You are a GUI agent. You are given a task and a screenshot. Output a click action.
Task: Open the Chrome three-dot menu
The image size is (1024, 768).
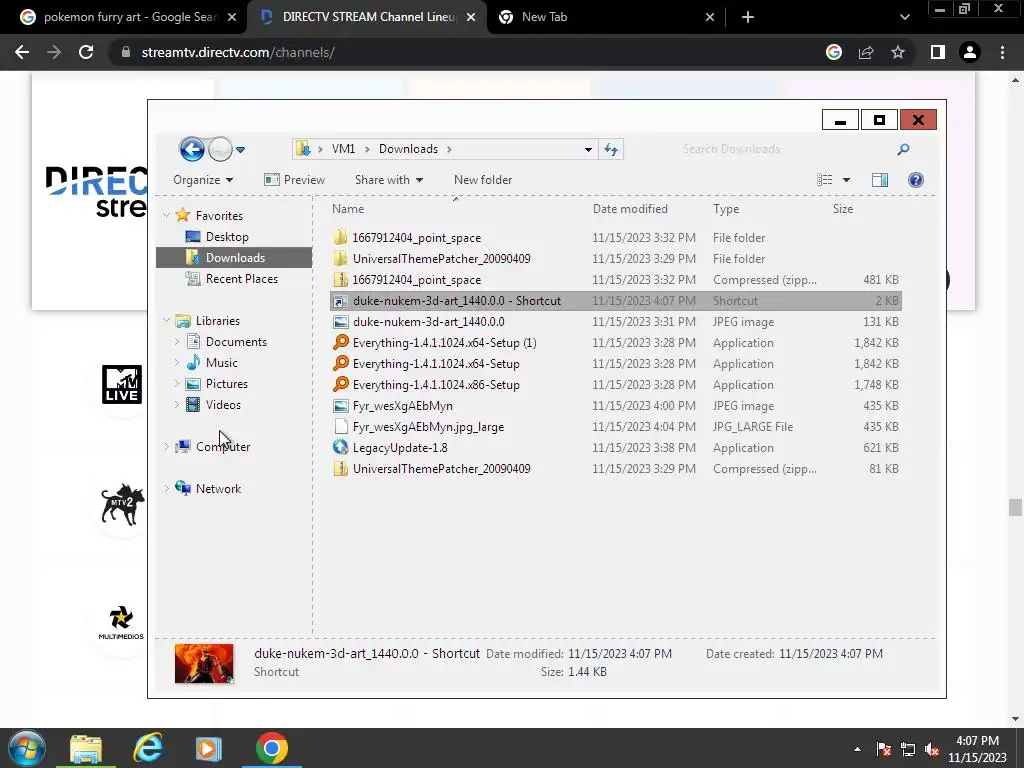tap(1002, 52)
